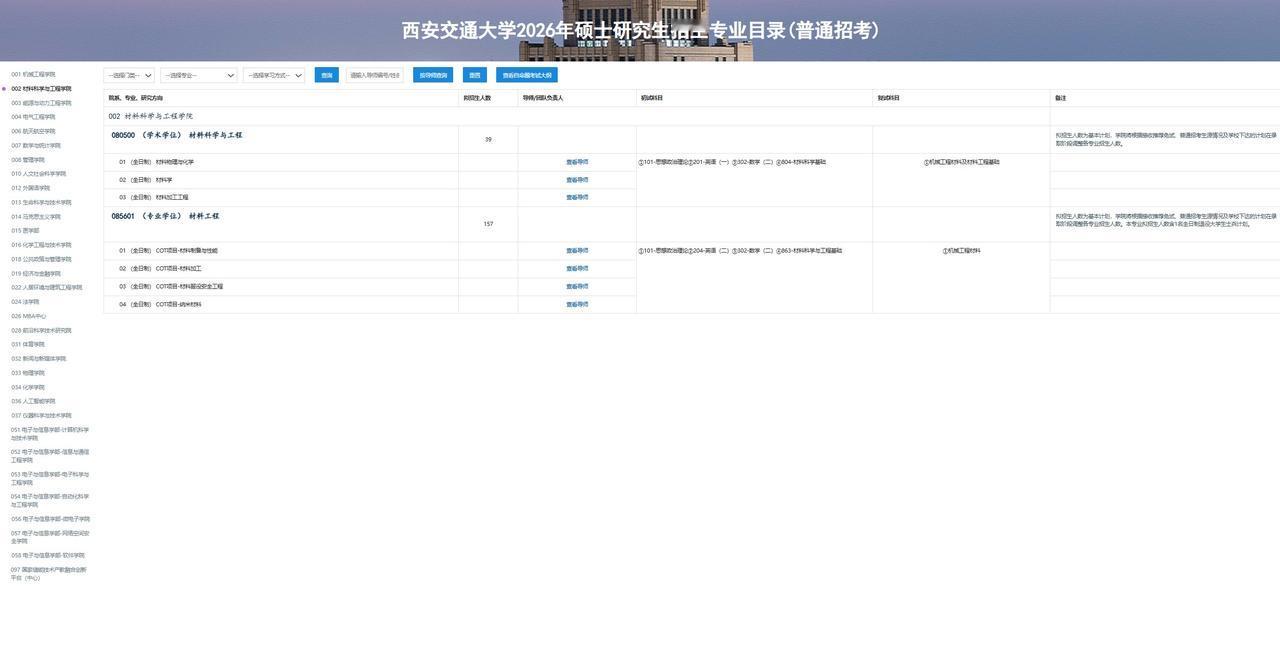Select 004 电气工程学院 in sidebar
The width and height of the screenshot is (1280, 646).
point(33,117)
